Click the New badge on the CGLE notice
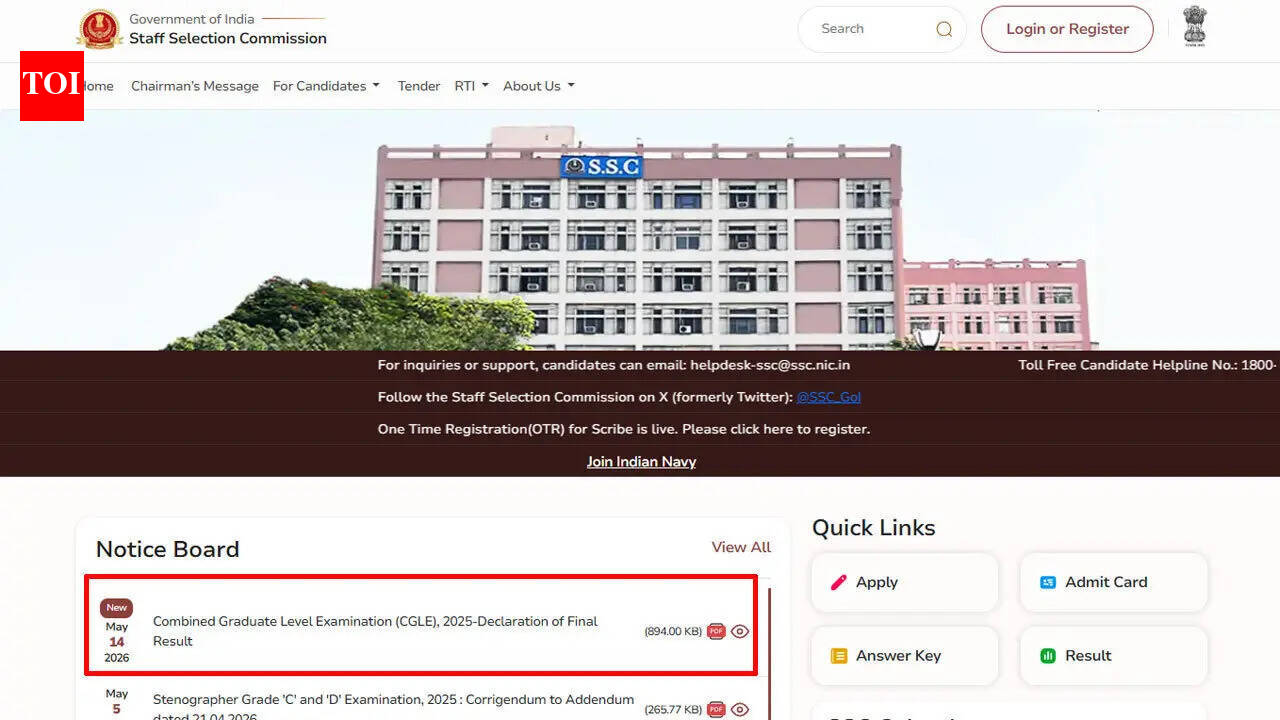This screenshot has height=720, width=1280. (117, 608)
